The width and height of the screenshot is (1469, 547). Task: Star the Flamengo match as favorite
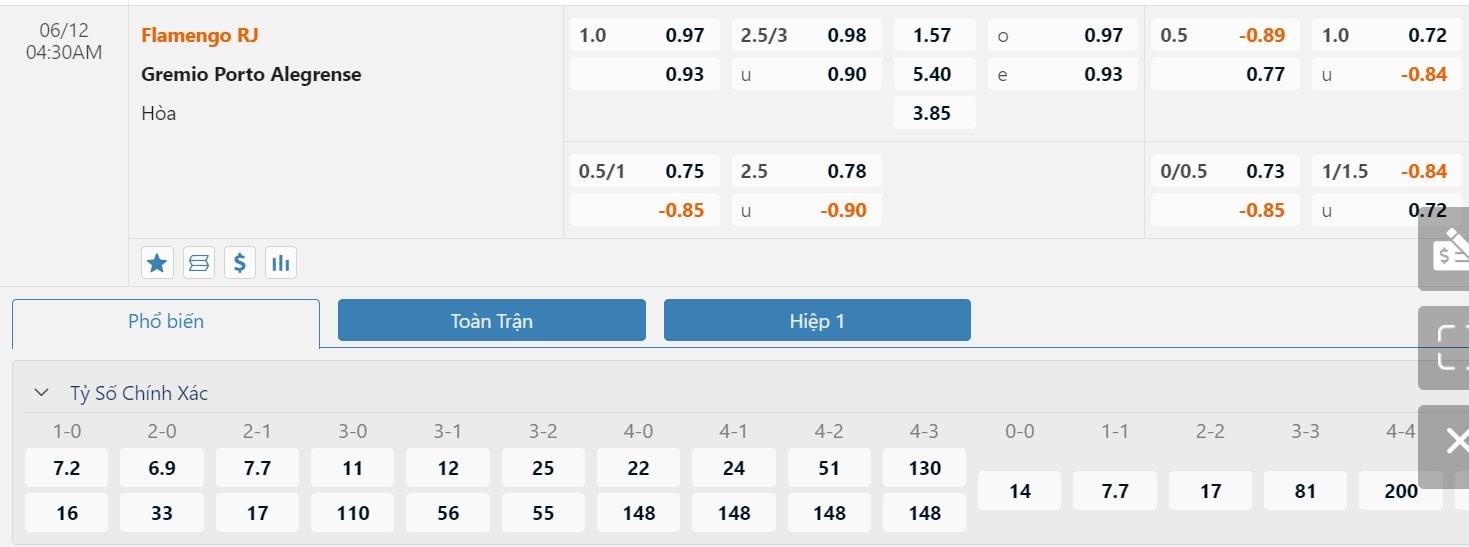(157, 263)
